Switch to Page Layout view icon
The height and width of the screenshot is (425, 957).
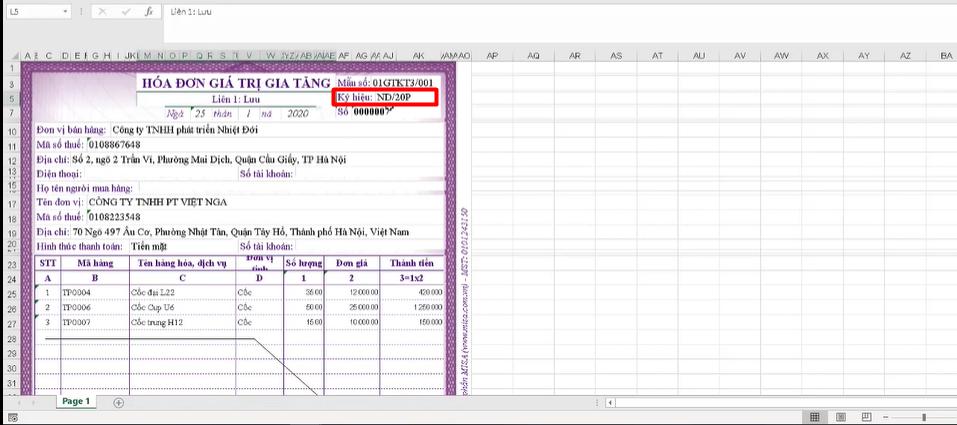pos(840,417)
